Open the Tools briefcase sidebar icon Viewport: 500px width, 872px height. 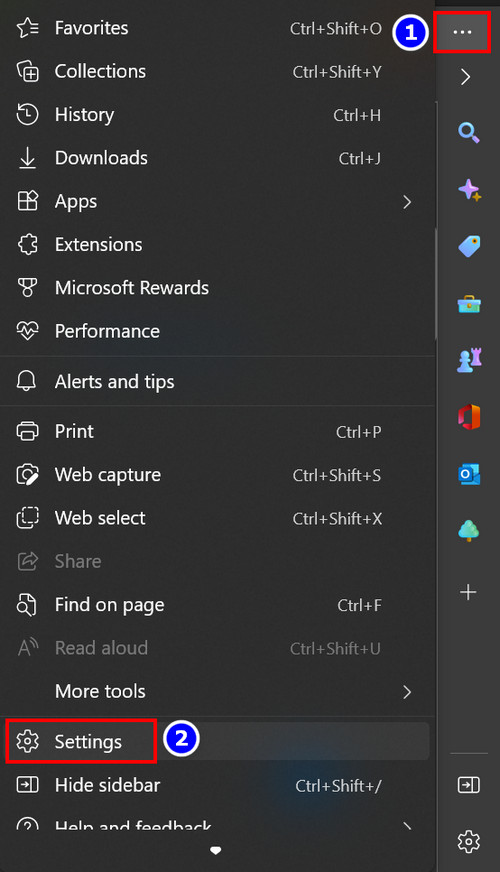click(x=469, y=304)
